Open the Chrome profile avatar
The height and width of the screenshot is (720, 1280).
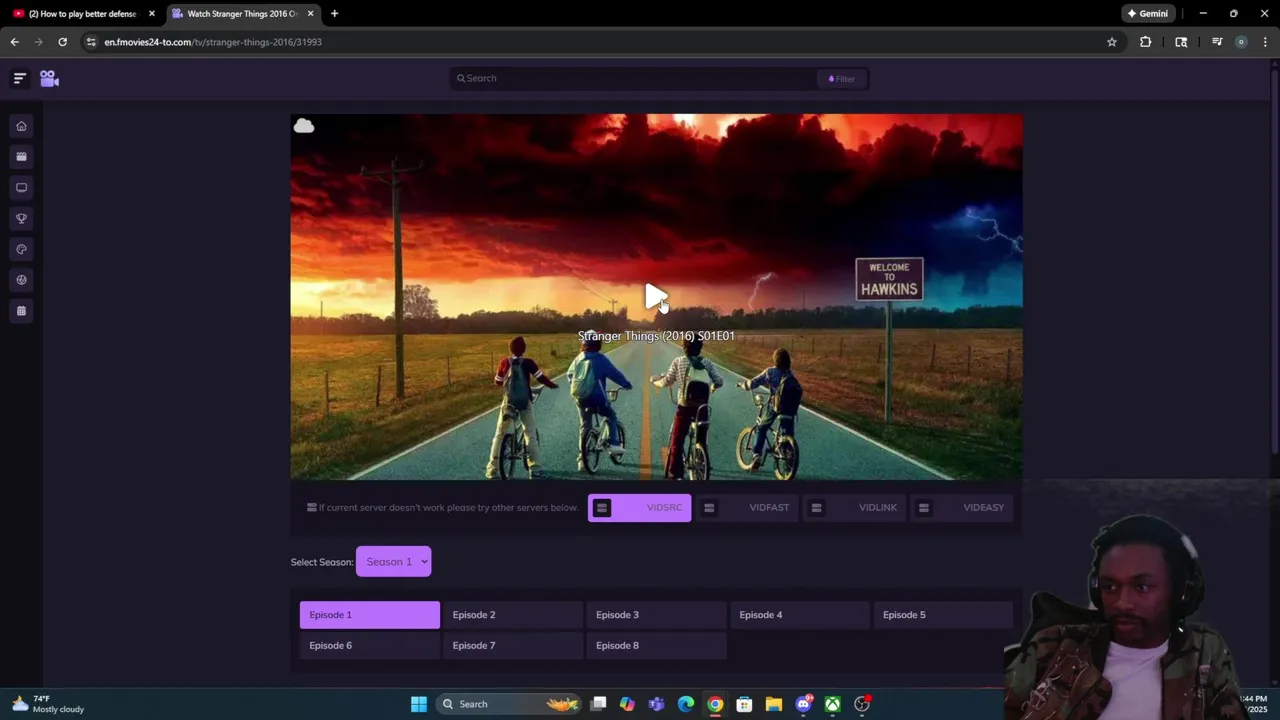point(1241,42)
